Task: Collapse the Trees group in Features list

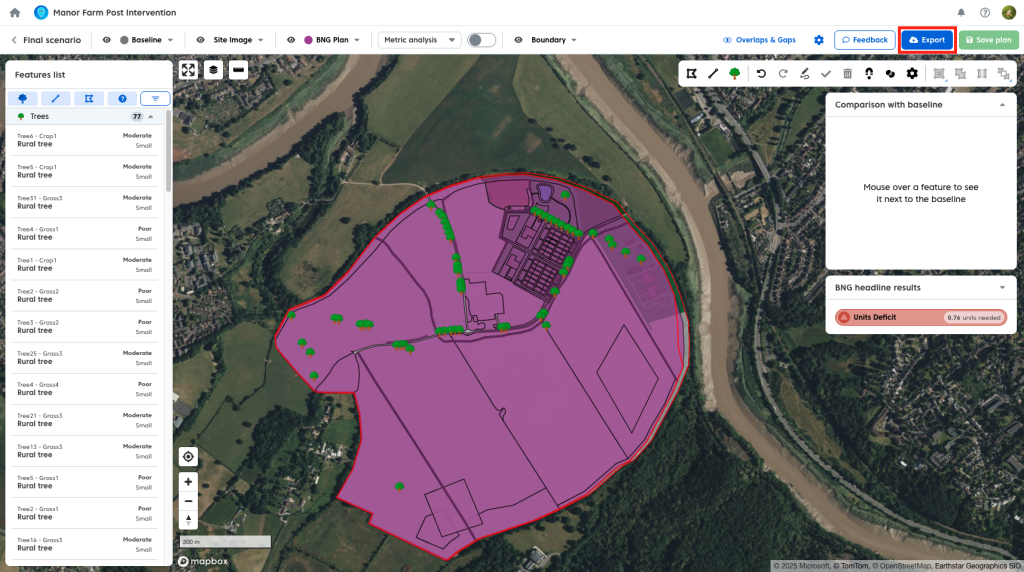Action: (x=151, y=116)
